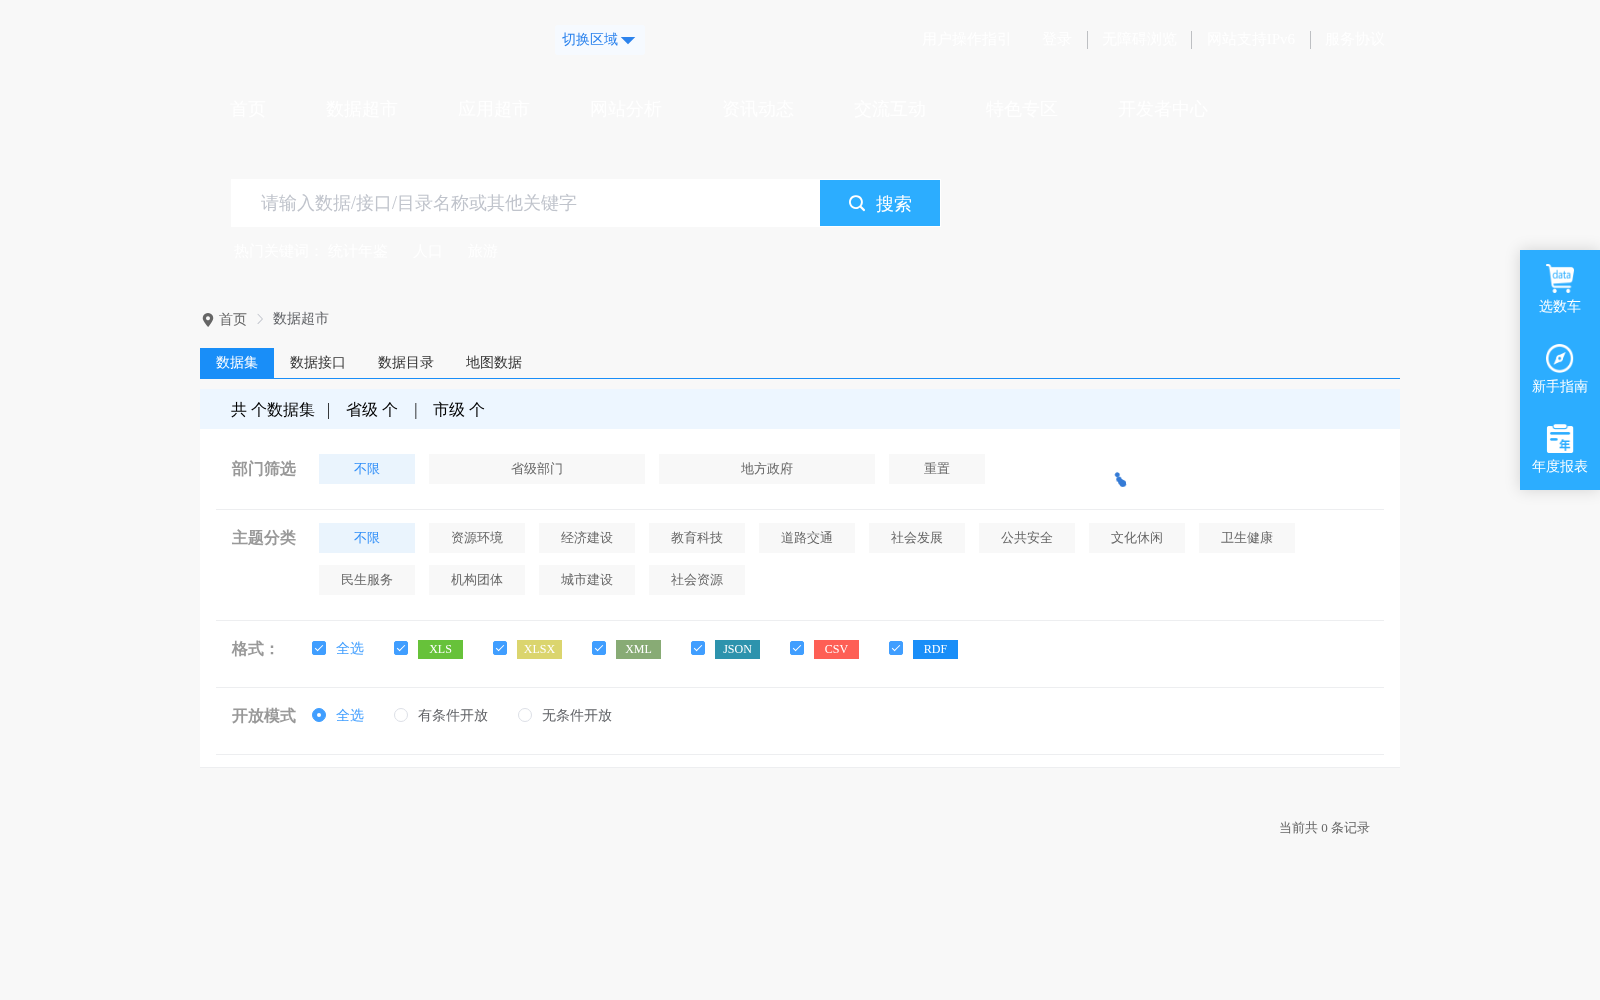This screenshot has height=1000, width=1600.
Task: Click the green XLS format tag
Action: [441, 649]
